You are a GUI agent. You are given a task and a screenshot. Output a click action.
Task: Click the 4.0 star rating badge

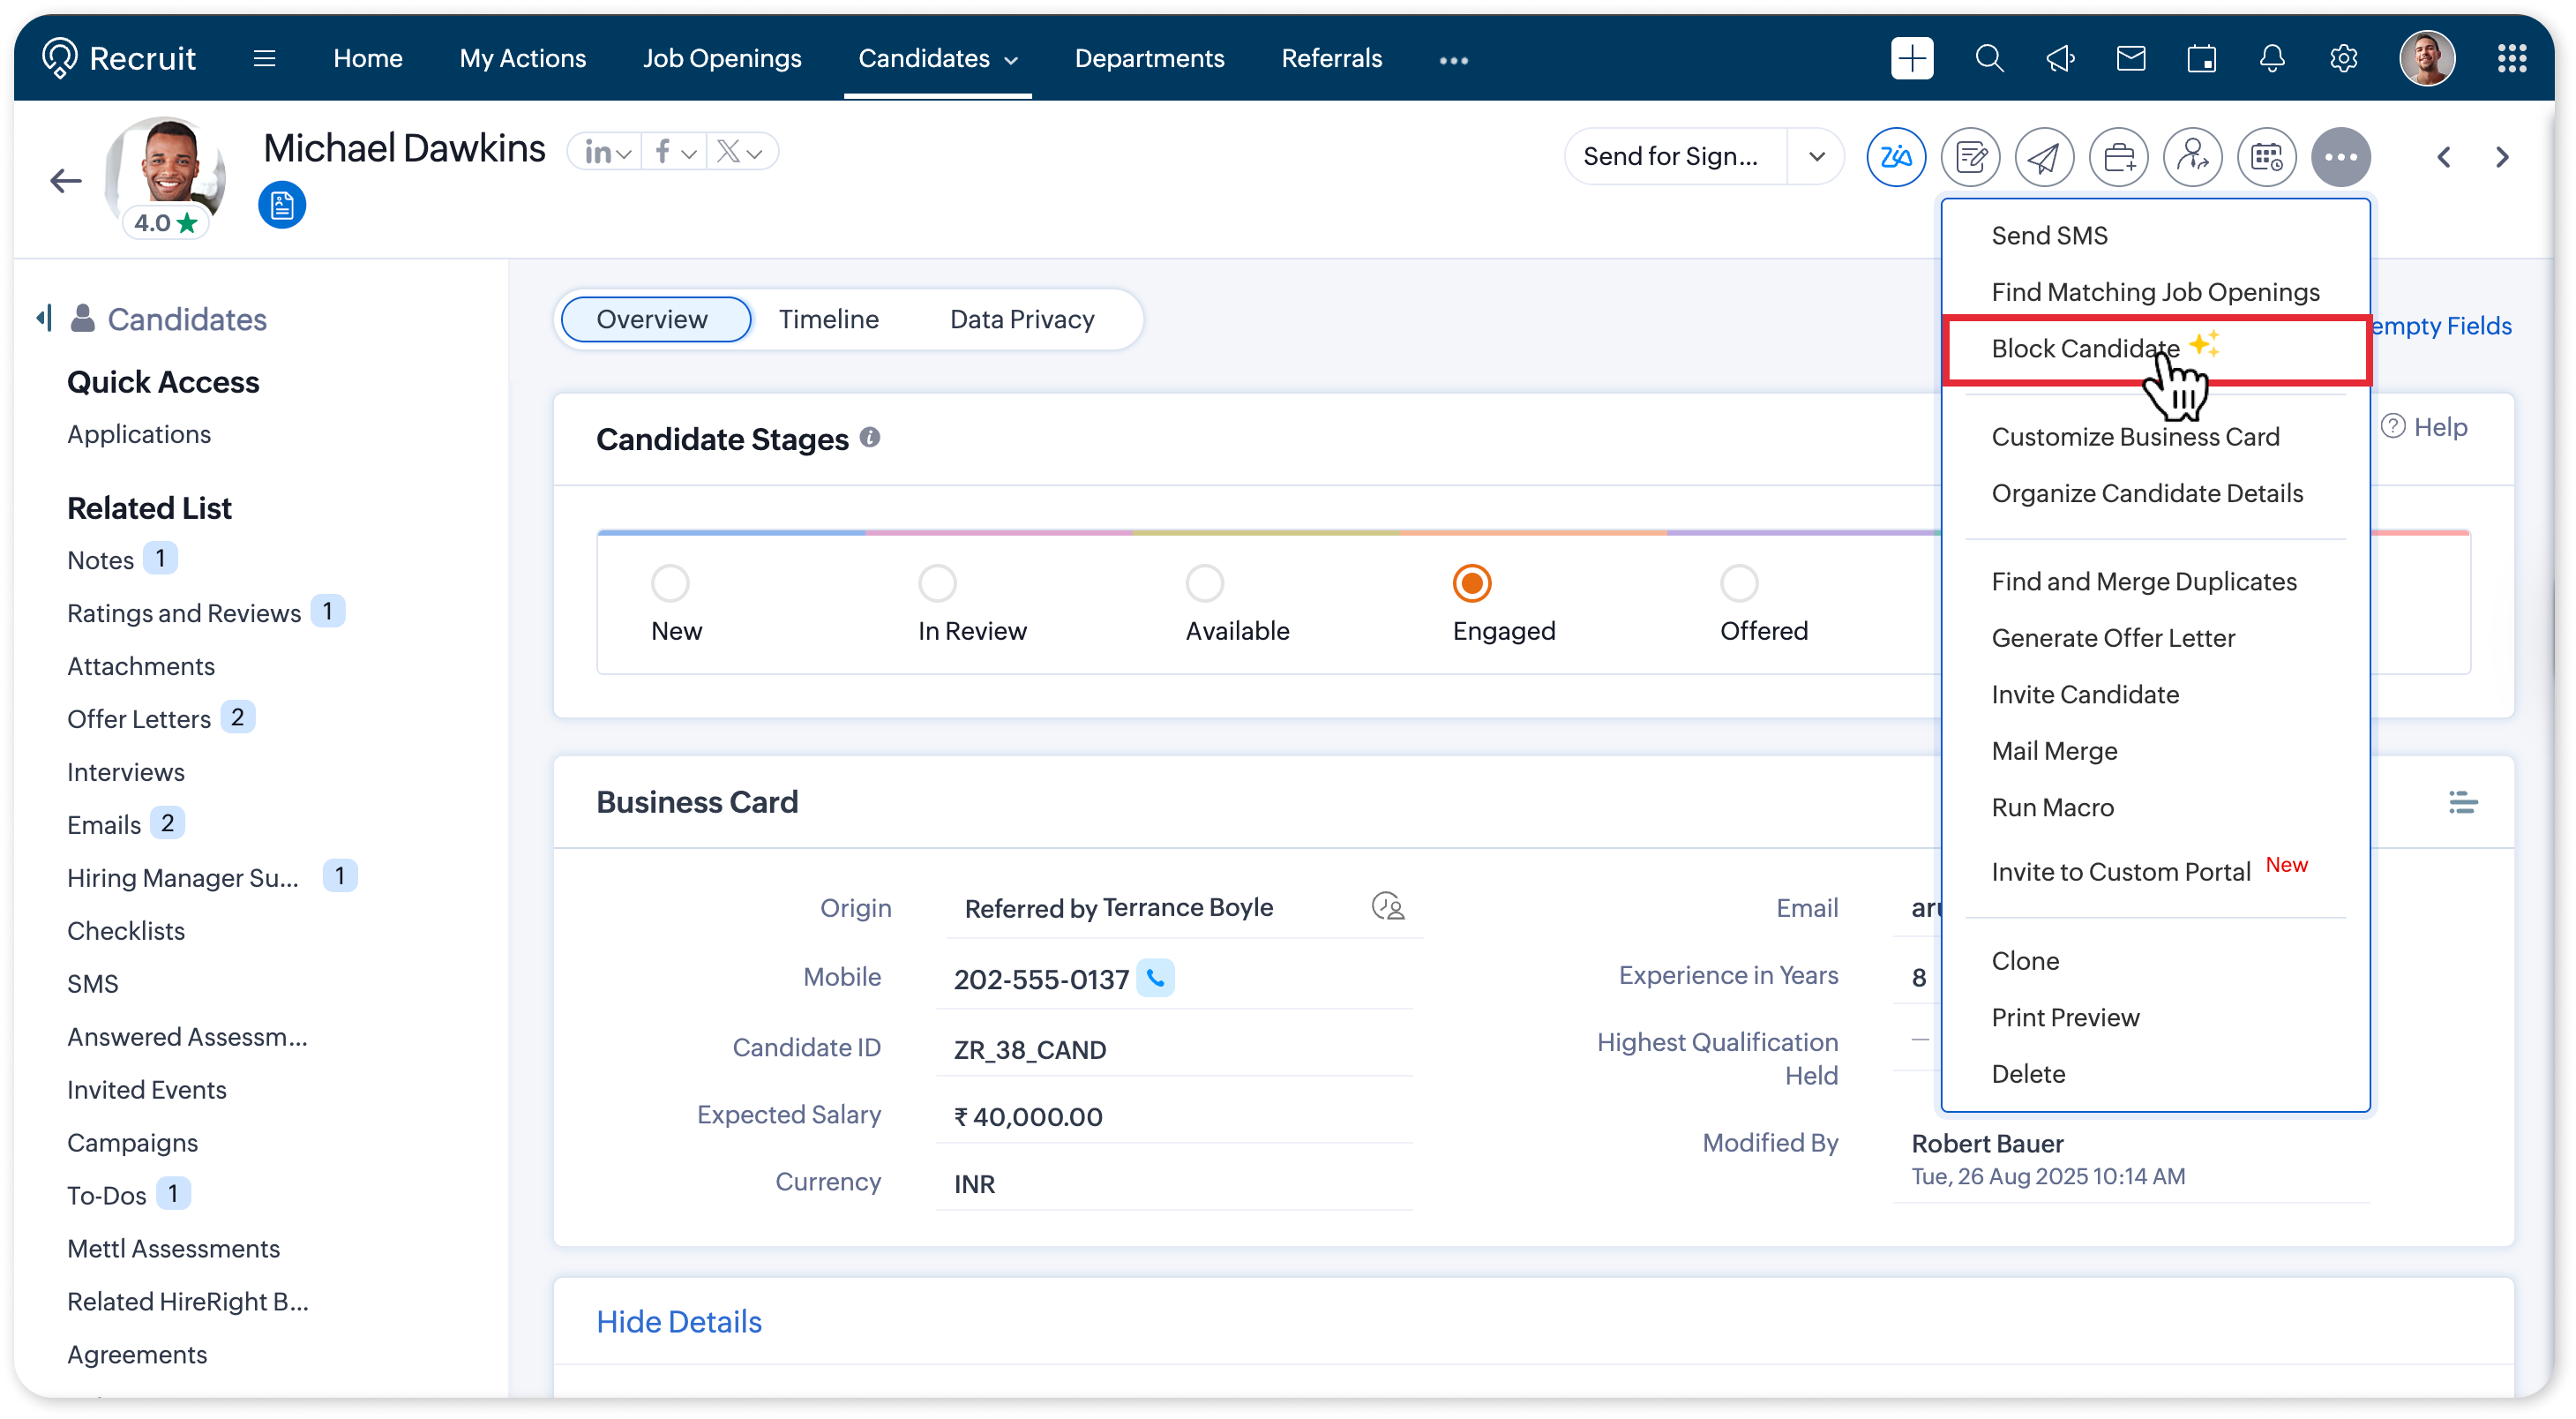(165, 222)
